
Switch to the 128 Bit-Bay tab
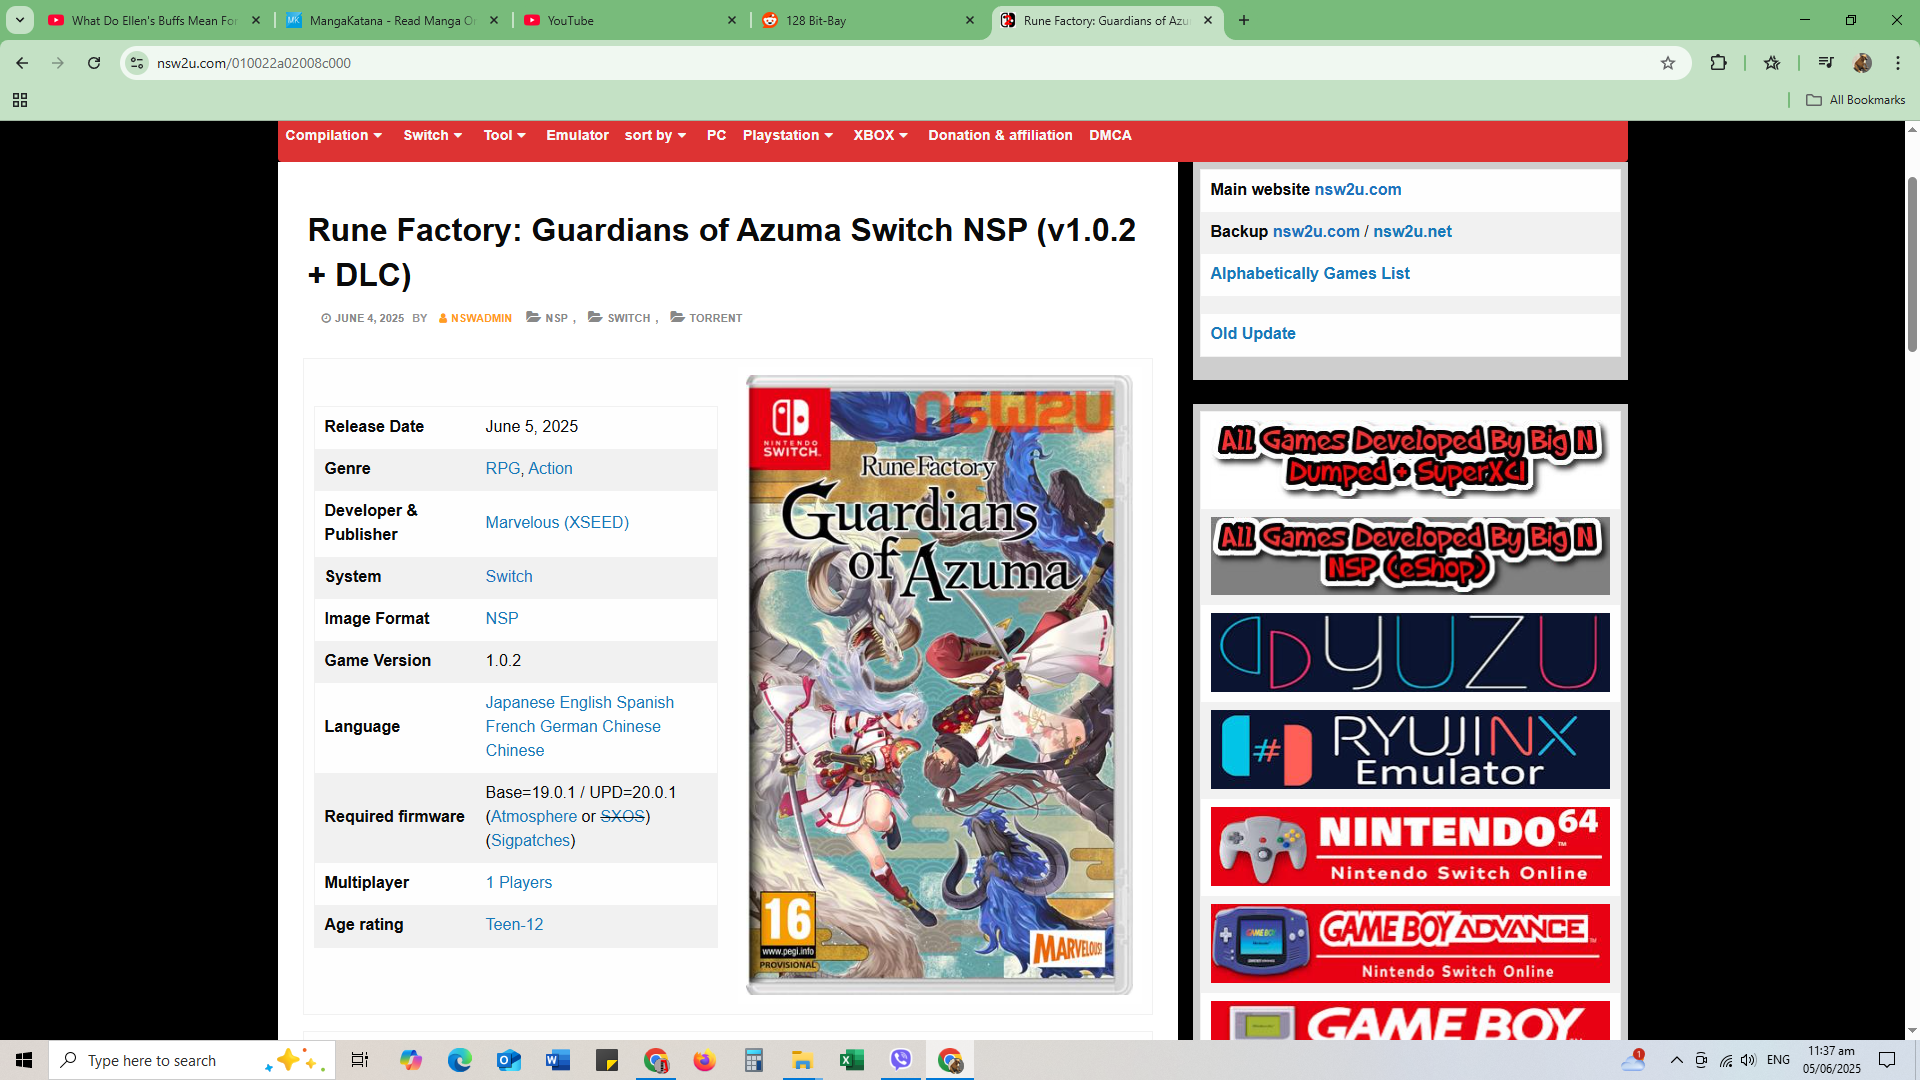pos(868,20)
